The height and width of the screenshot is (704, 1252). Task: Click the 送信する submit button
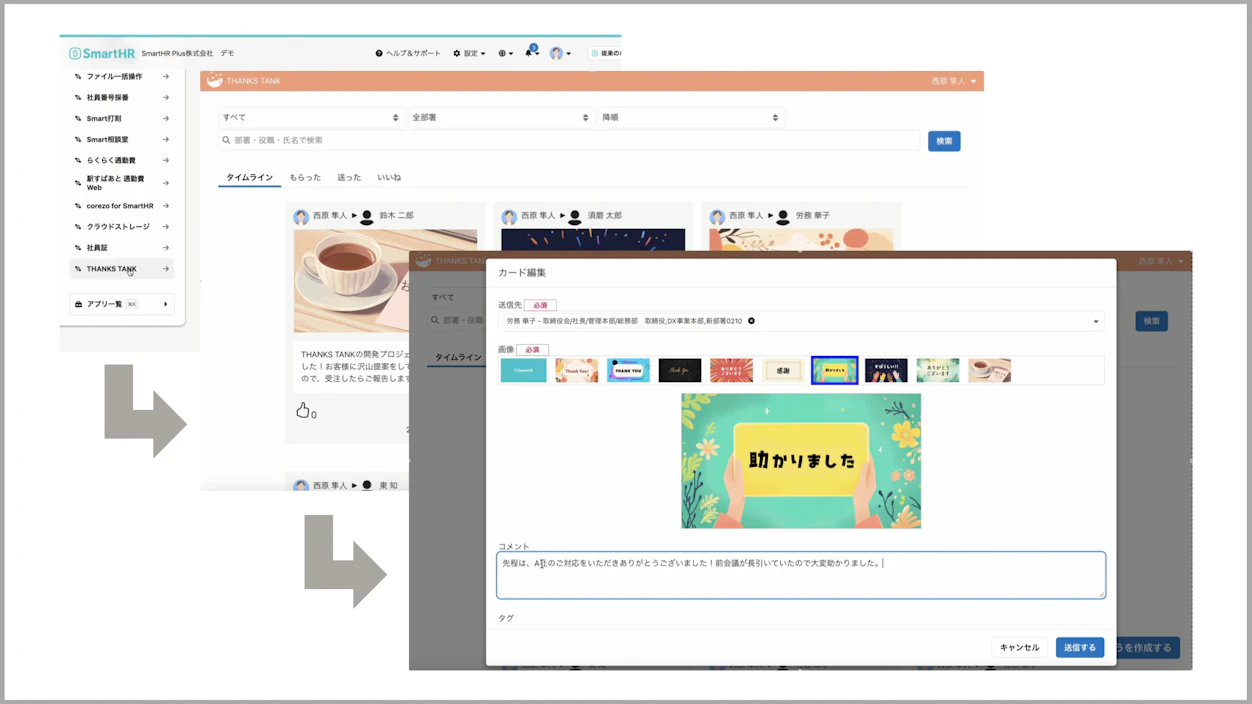[1079, 647]
